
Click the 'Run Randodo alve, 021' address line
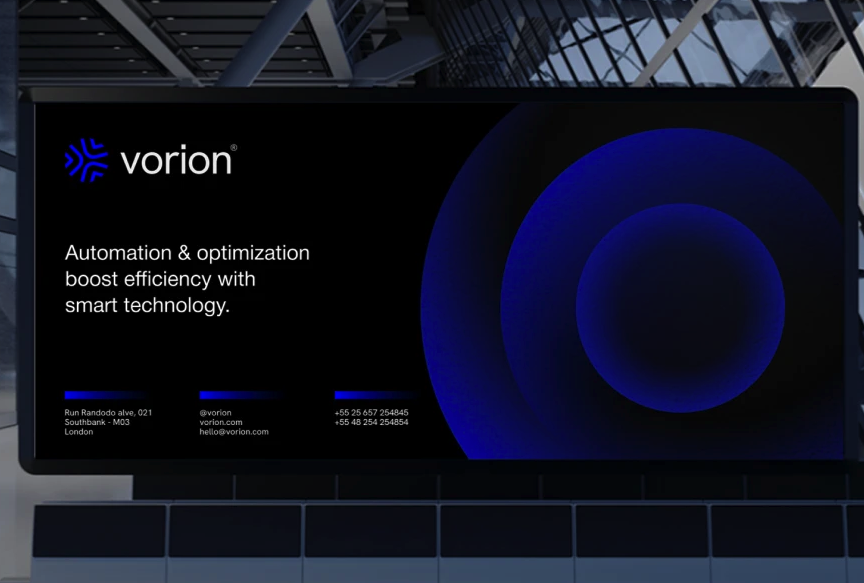[x=108, y=412]
